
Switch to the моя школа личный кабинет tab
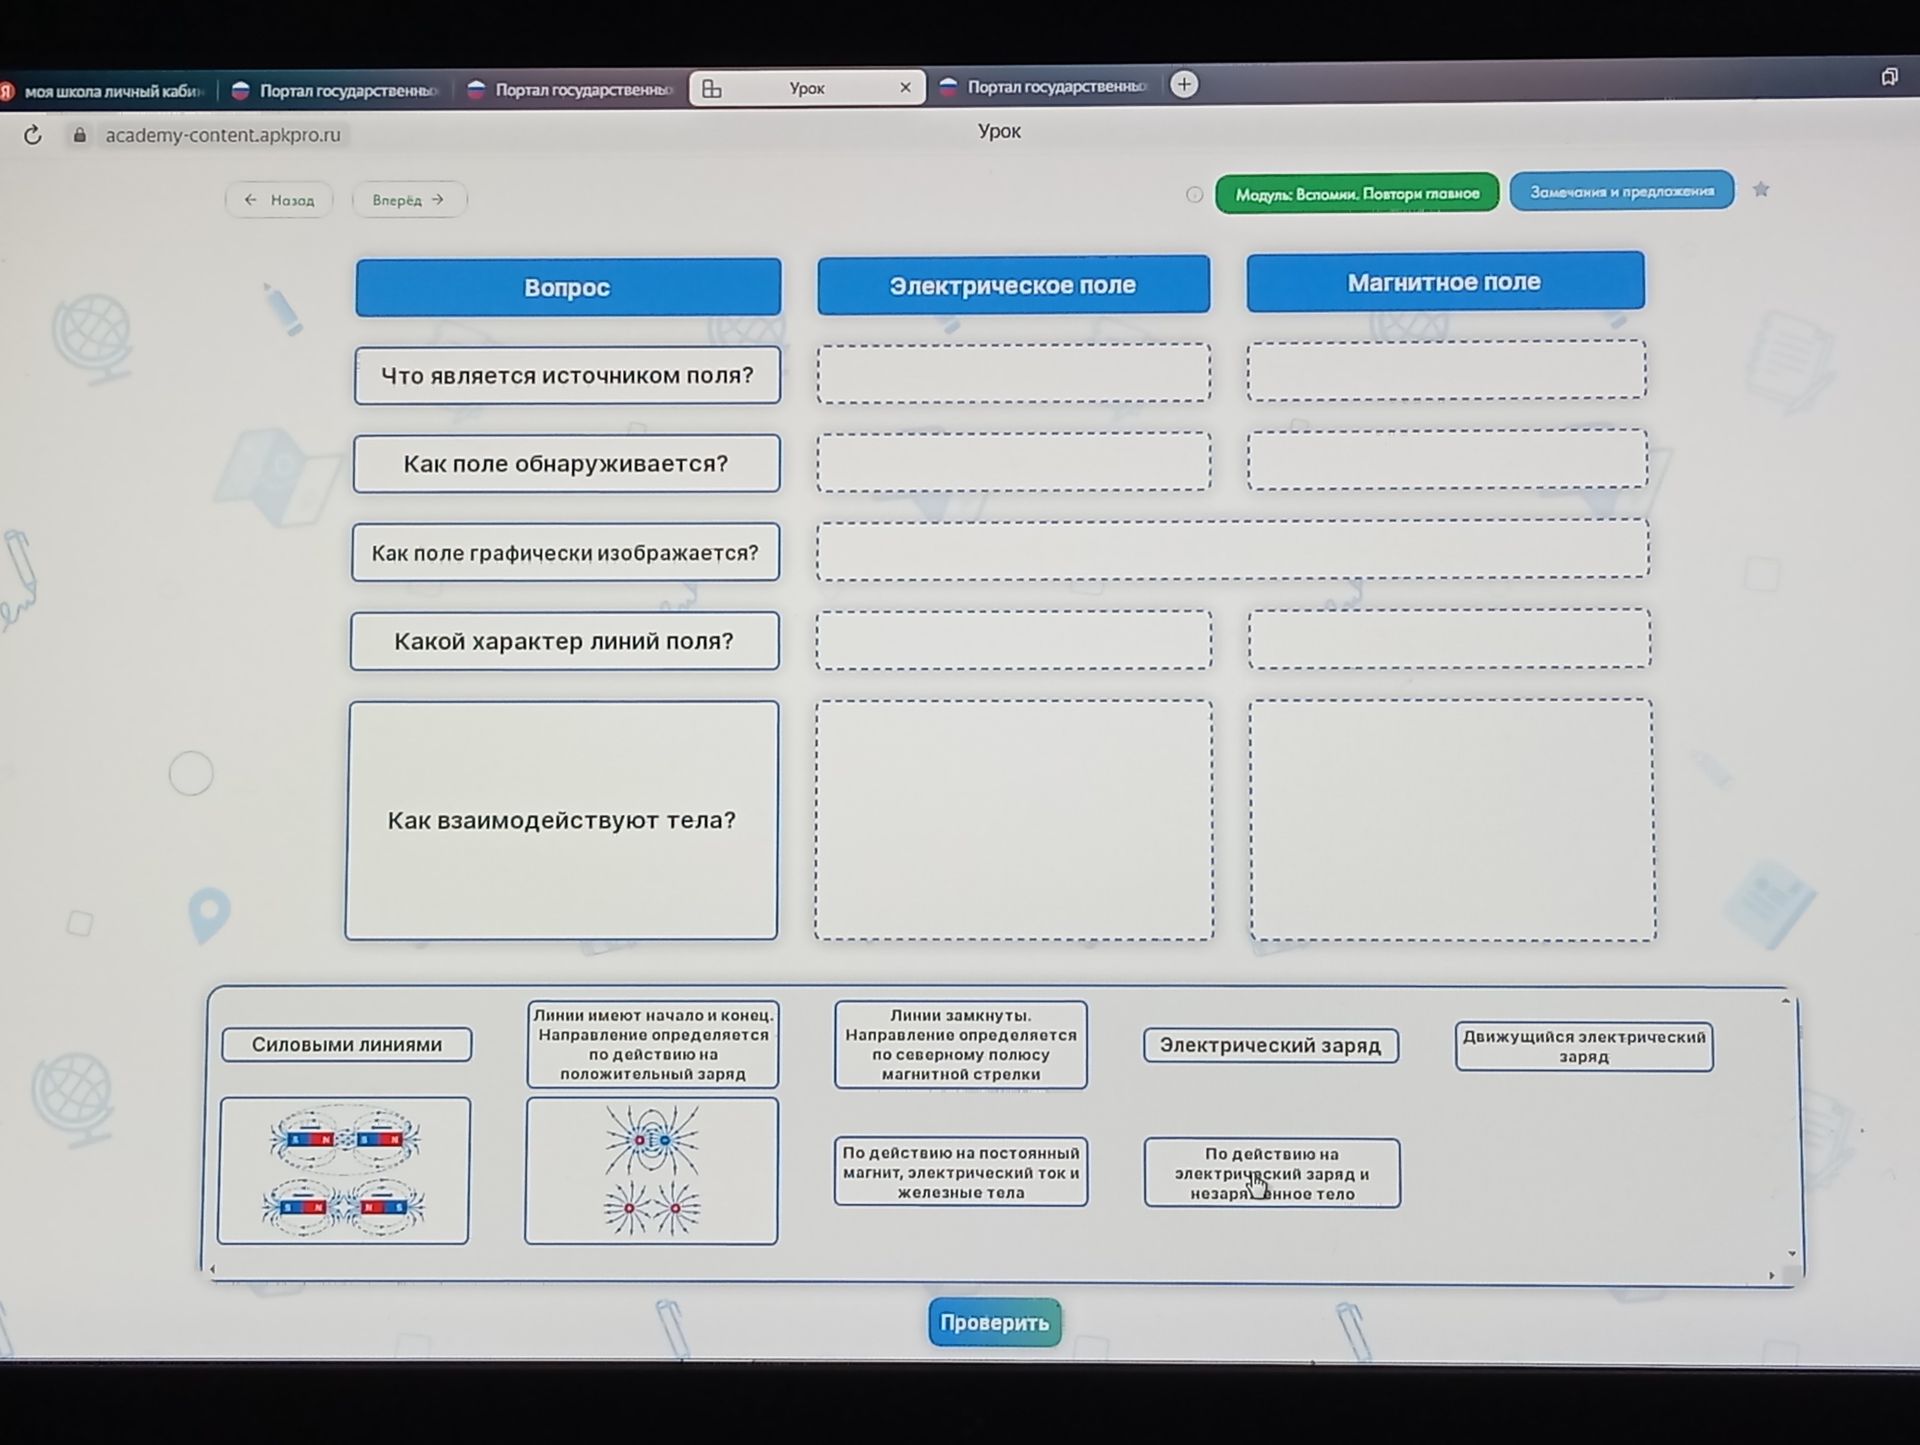(105, 91)
